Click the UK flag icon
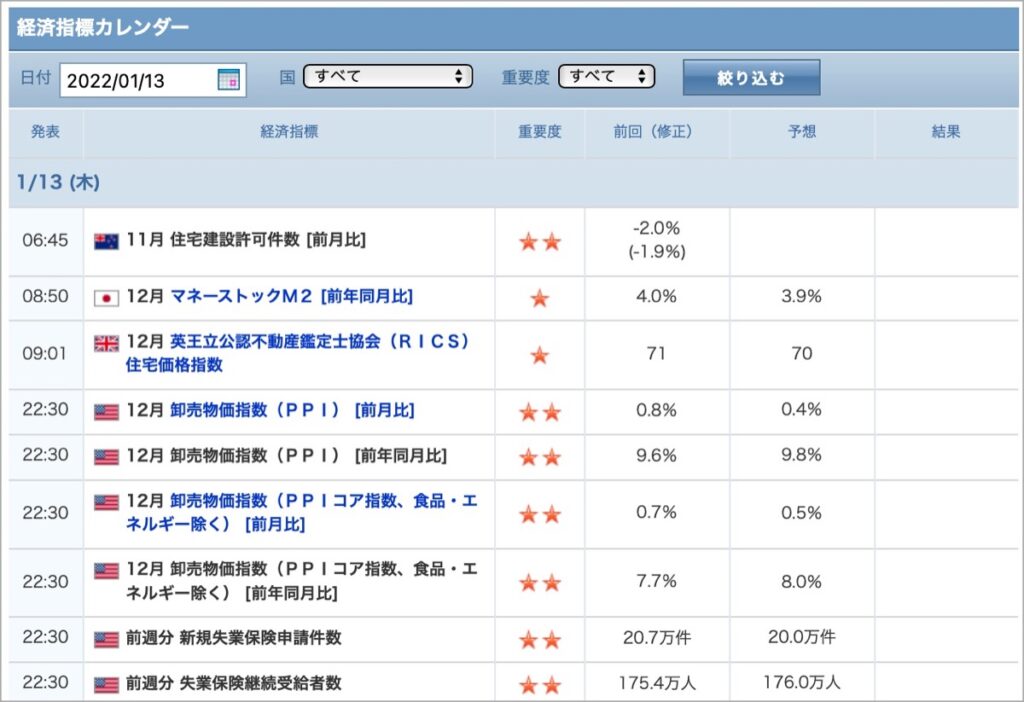Viewport: 1024px width, 702px height. pyautogui.click(x=106, y=343)
